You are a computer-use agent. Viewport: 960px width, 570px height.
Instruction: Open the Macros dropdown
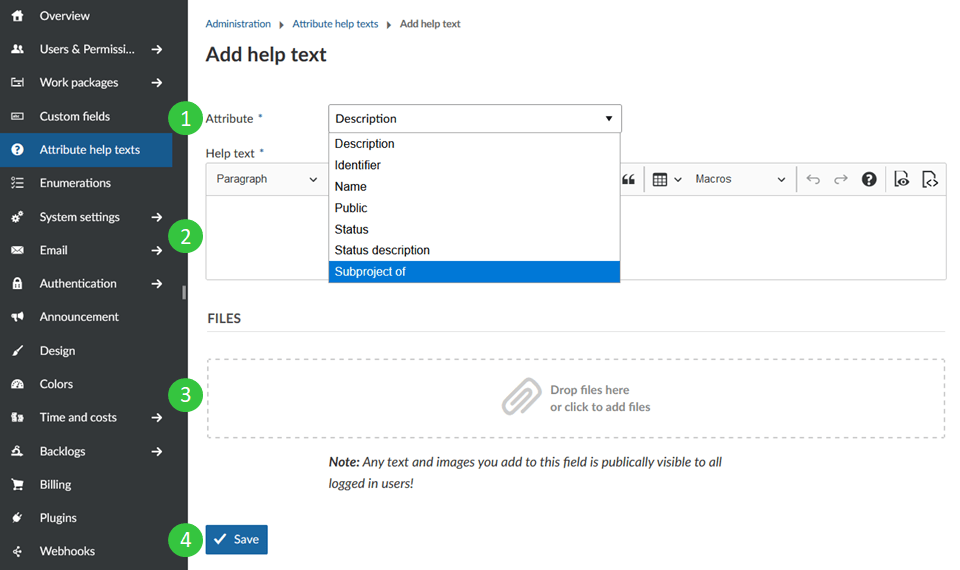(740, 180)
